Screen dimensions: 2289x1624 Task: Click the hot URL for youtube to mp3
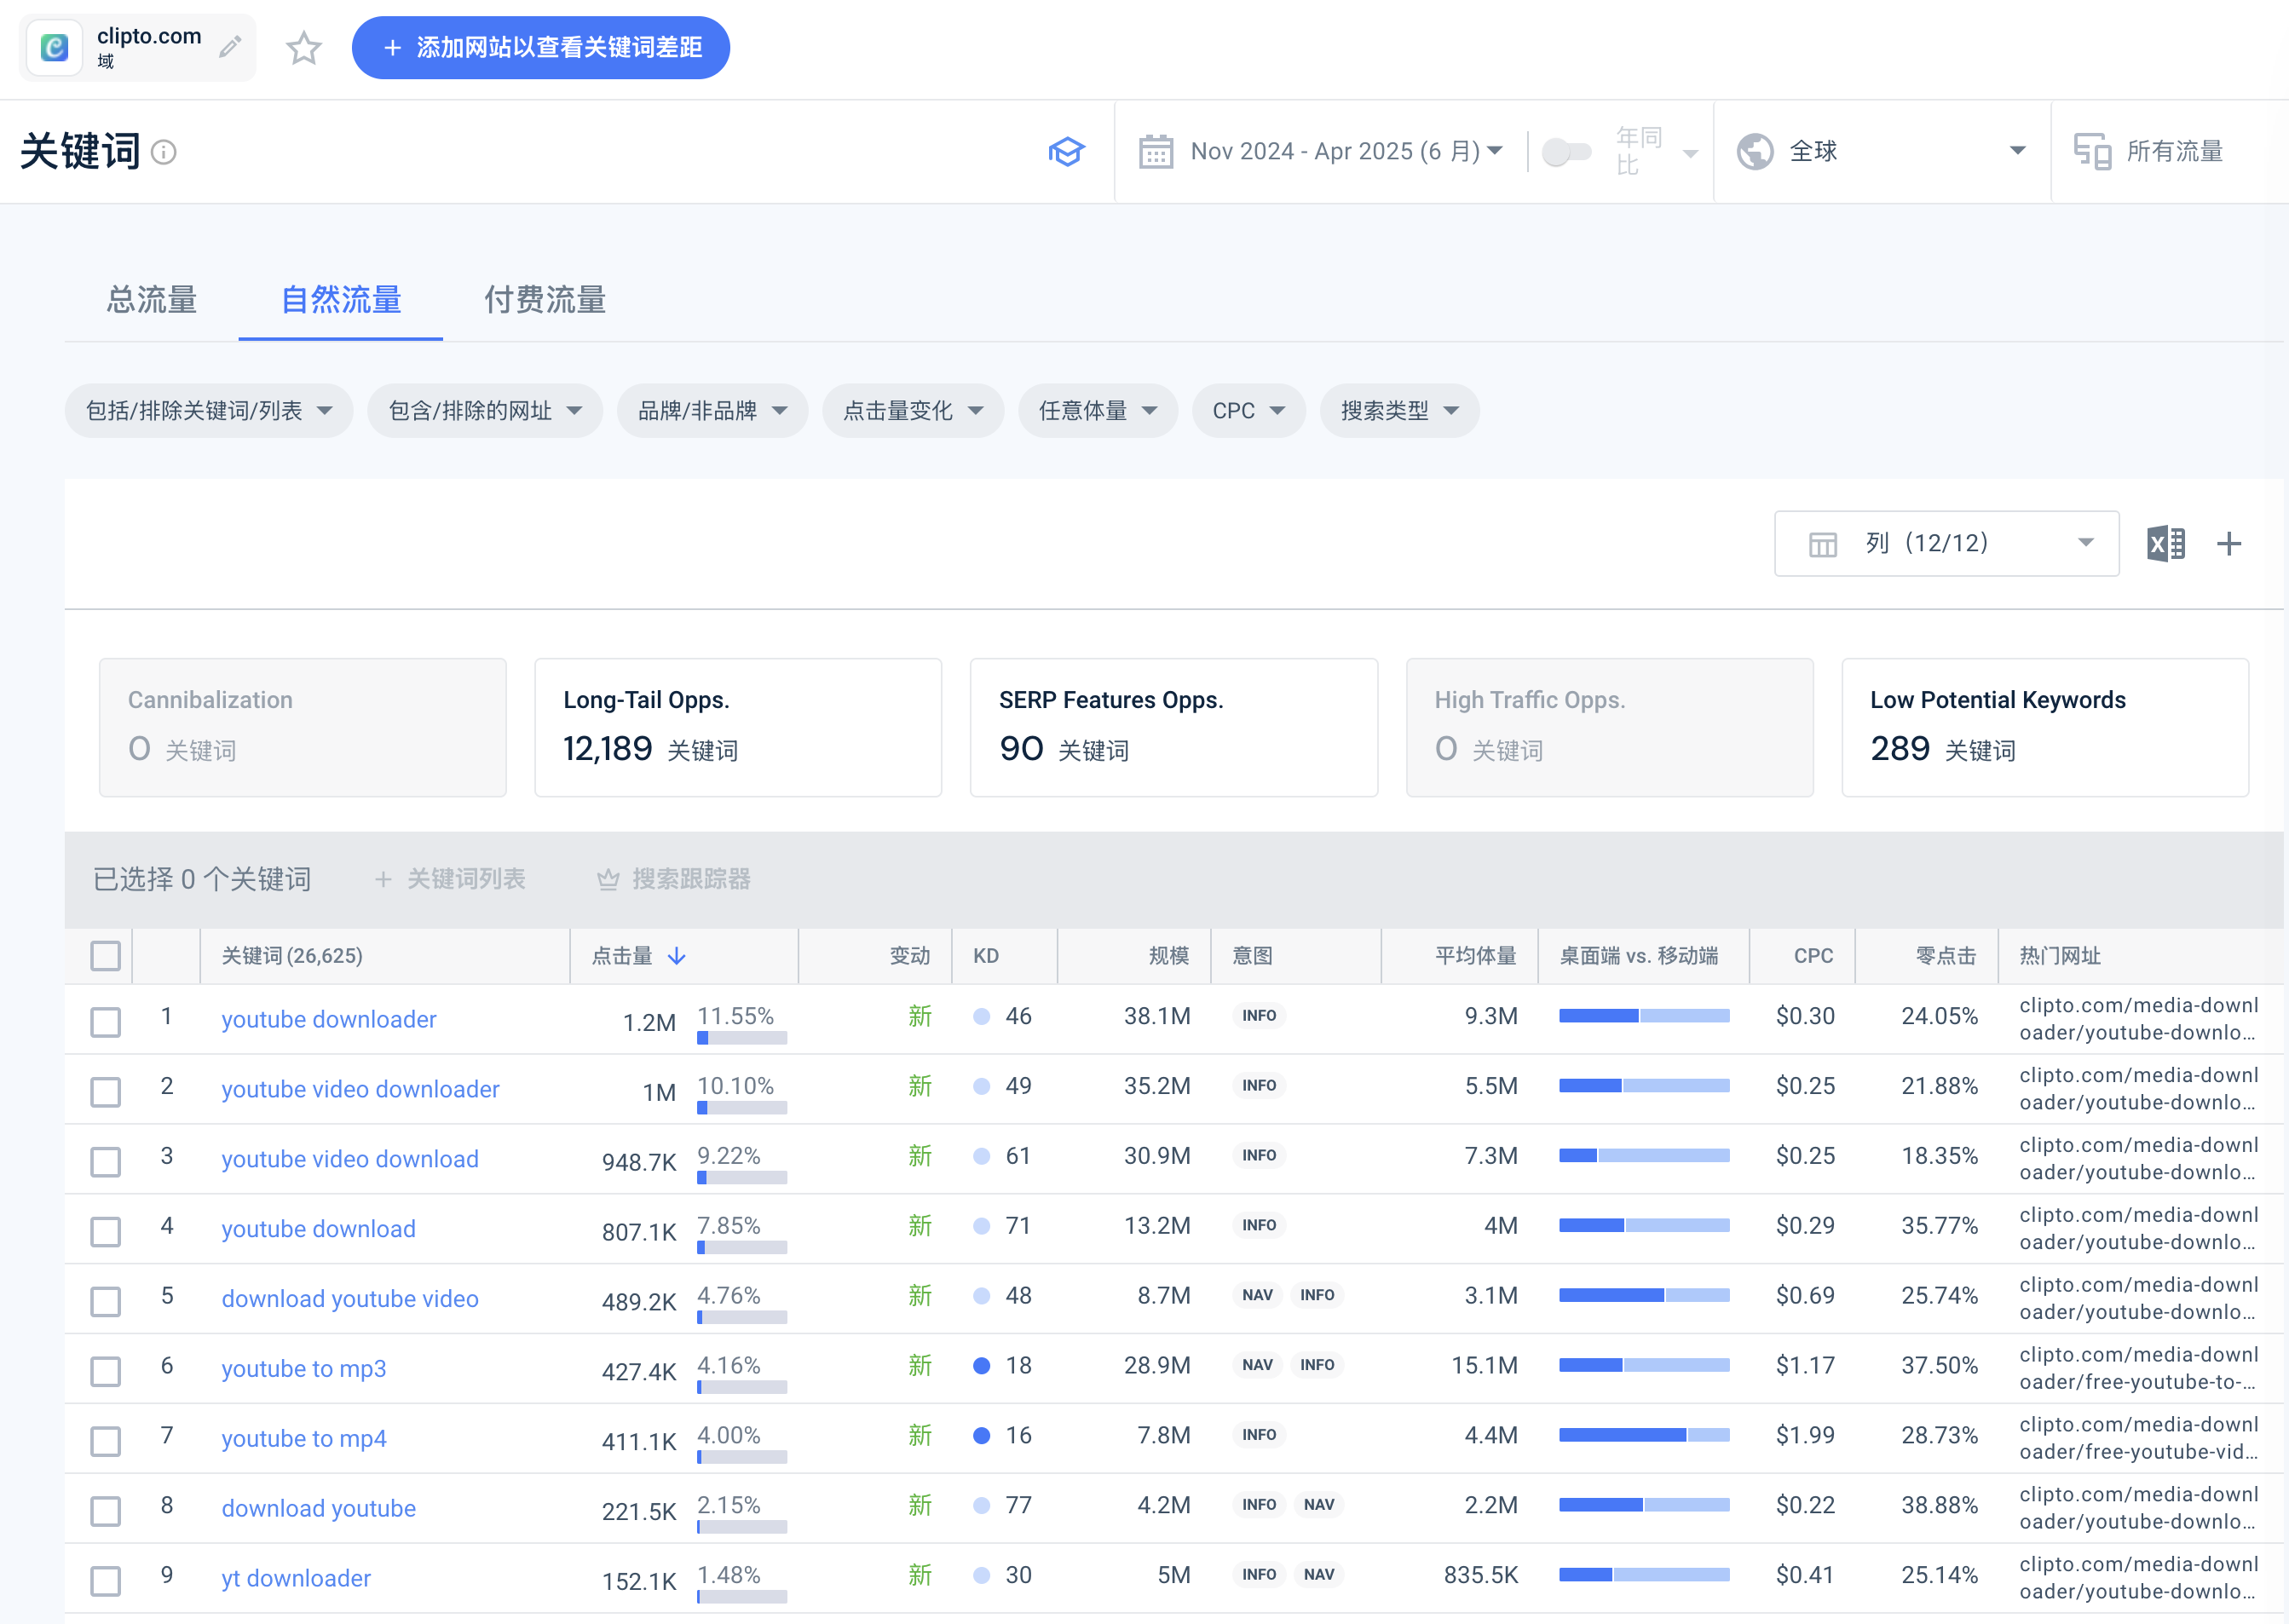(x=2139, y=1368)
